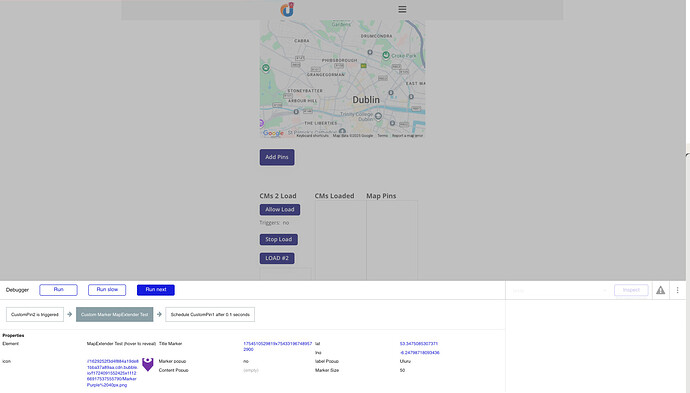Click the 'CMs Loaded' heading
The height and width of the screenshot is (393, 690).
pos(334,196)
